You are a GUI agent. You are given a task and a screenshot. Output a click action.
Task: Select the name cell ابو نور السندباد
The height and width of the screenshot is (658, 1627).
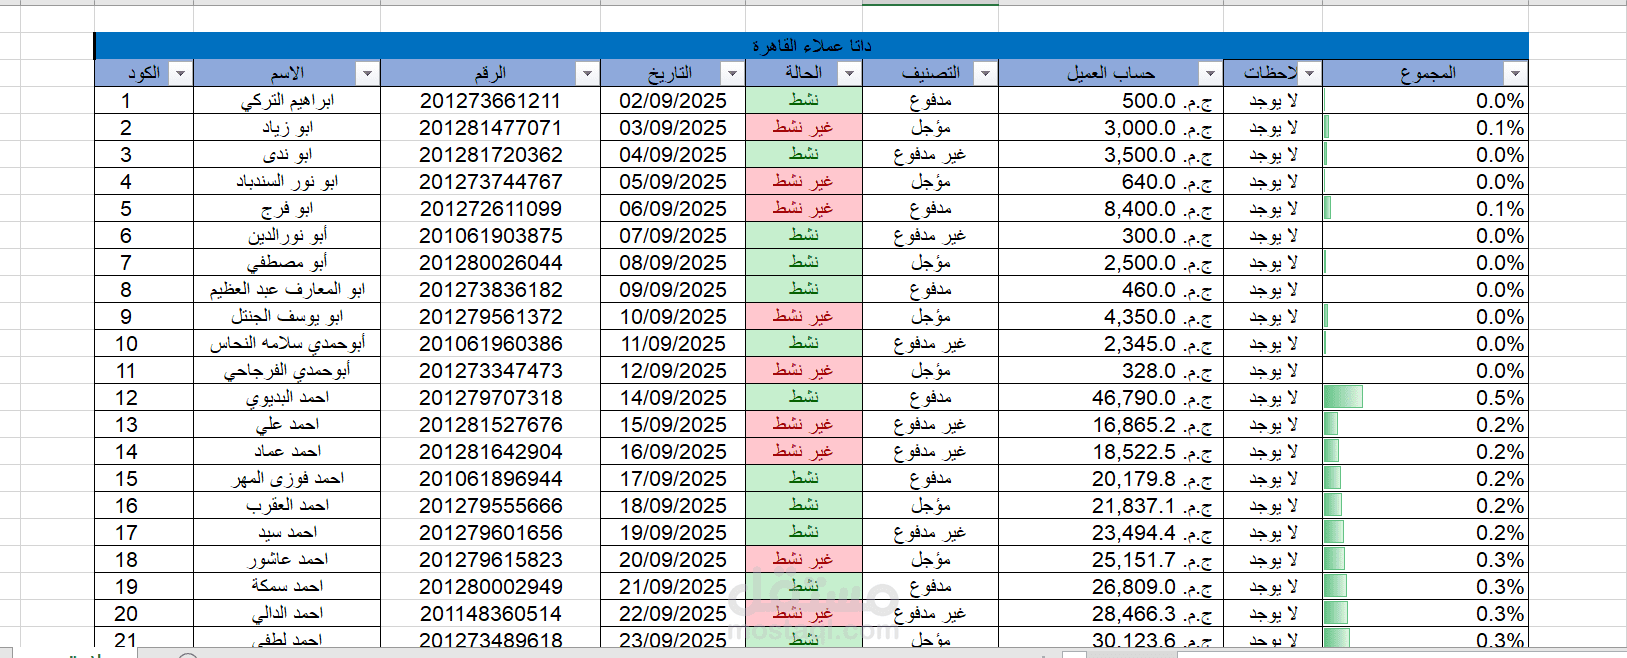tap(287, 182)
